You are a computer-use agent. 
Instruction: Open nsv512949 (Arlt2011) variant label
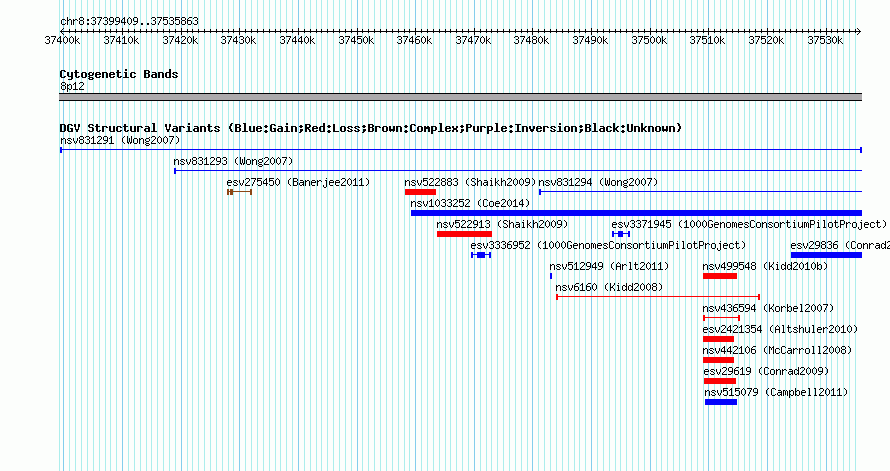(609, 266)
